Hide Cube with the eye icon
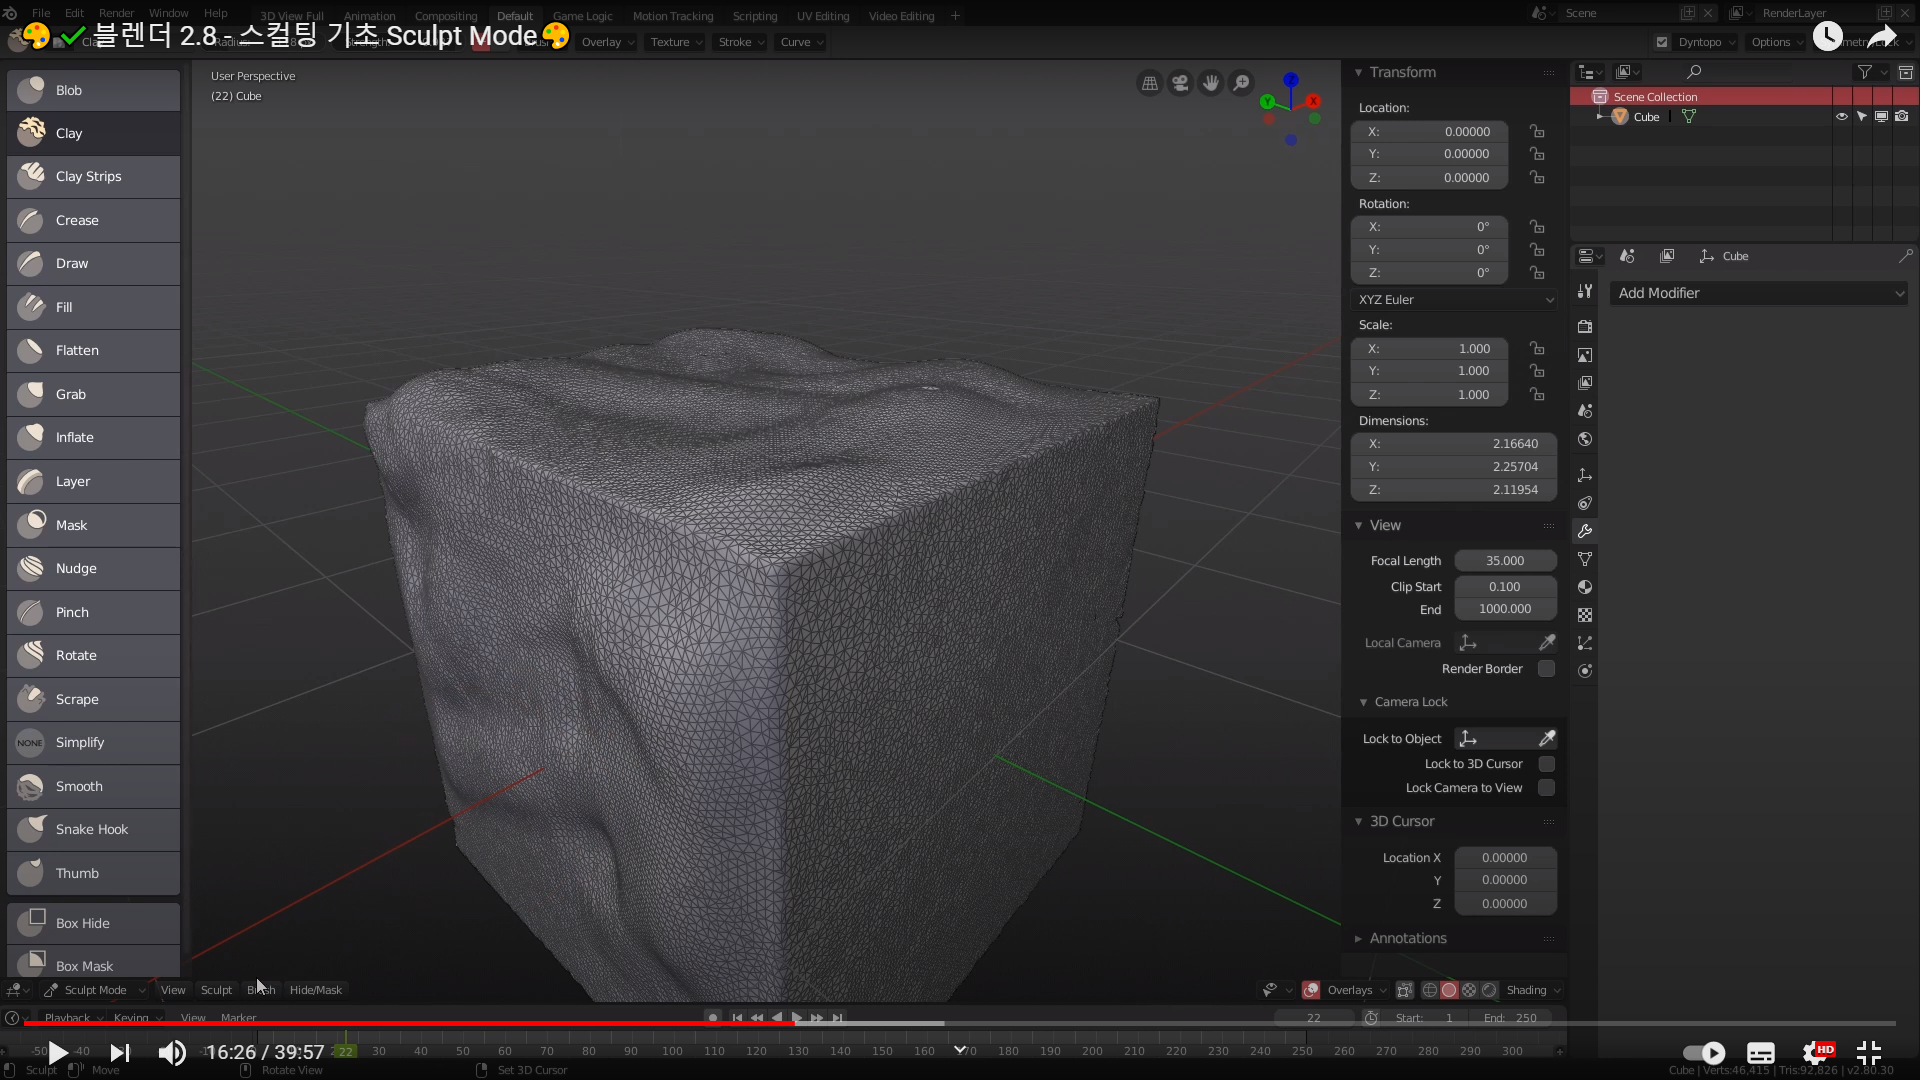 [1841, 117]
